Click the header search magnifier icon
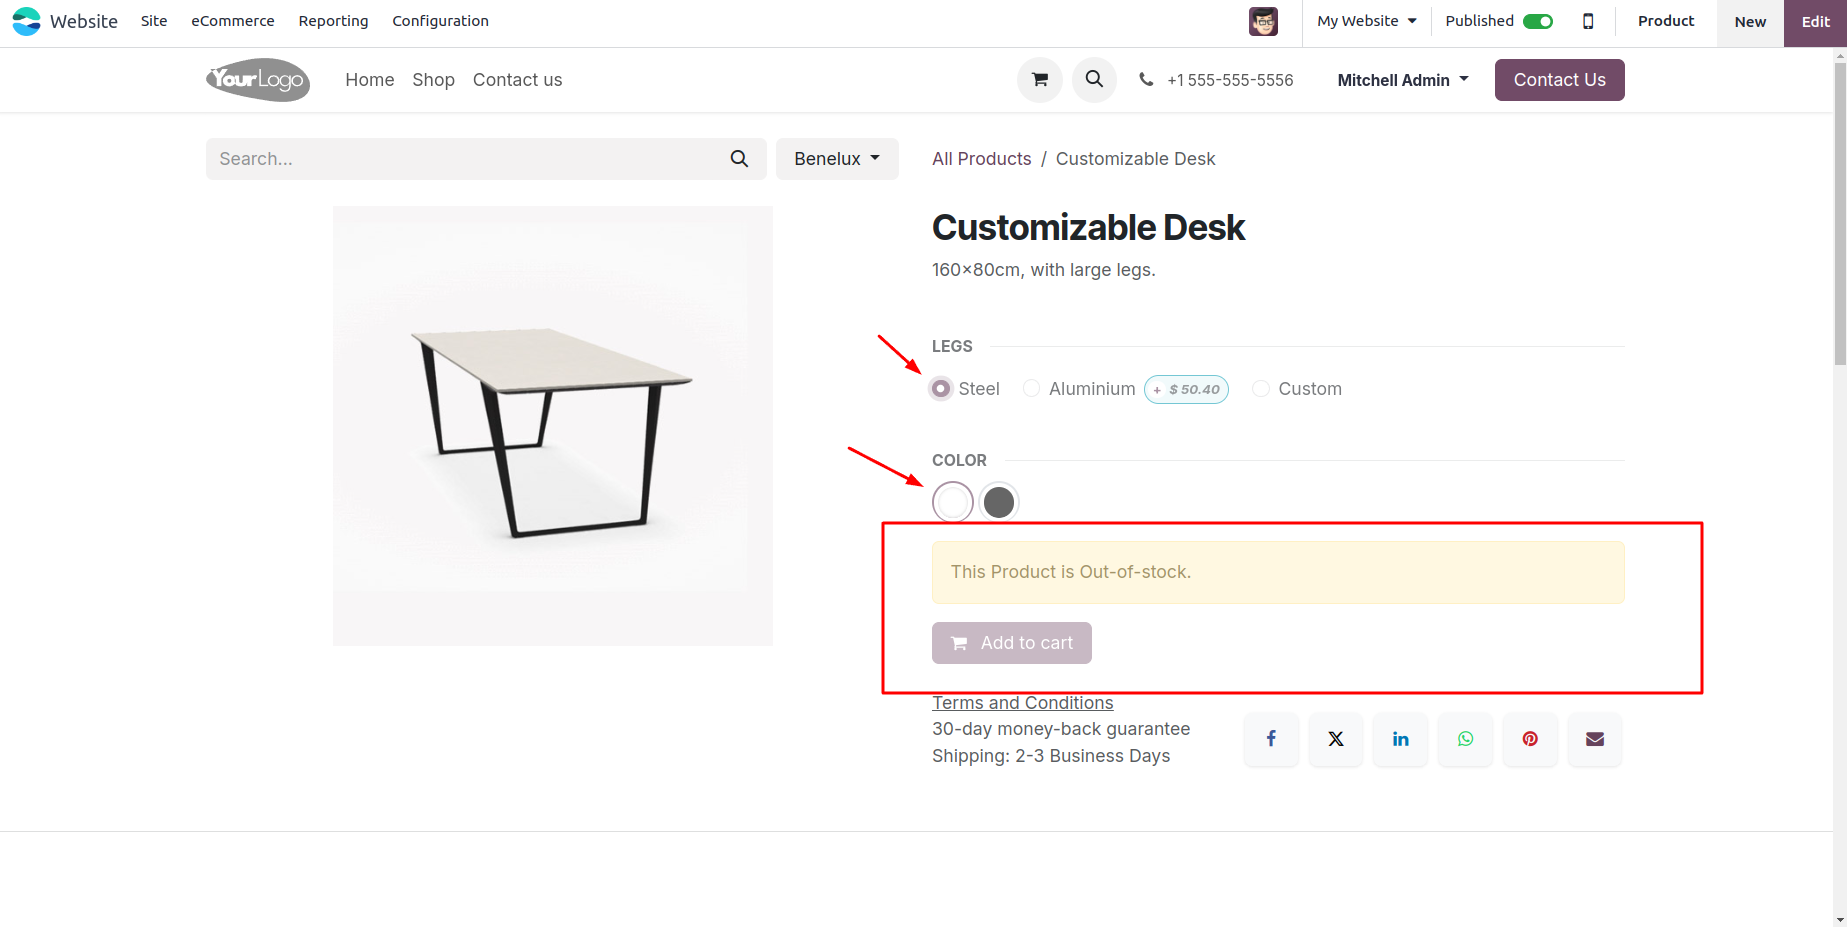Image resolution: width=1847 pixels, height=927 pixels. point(1094,80)
